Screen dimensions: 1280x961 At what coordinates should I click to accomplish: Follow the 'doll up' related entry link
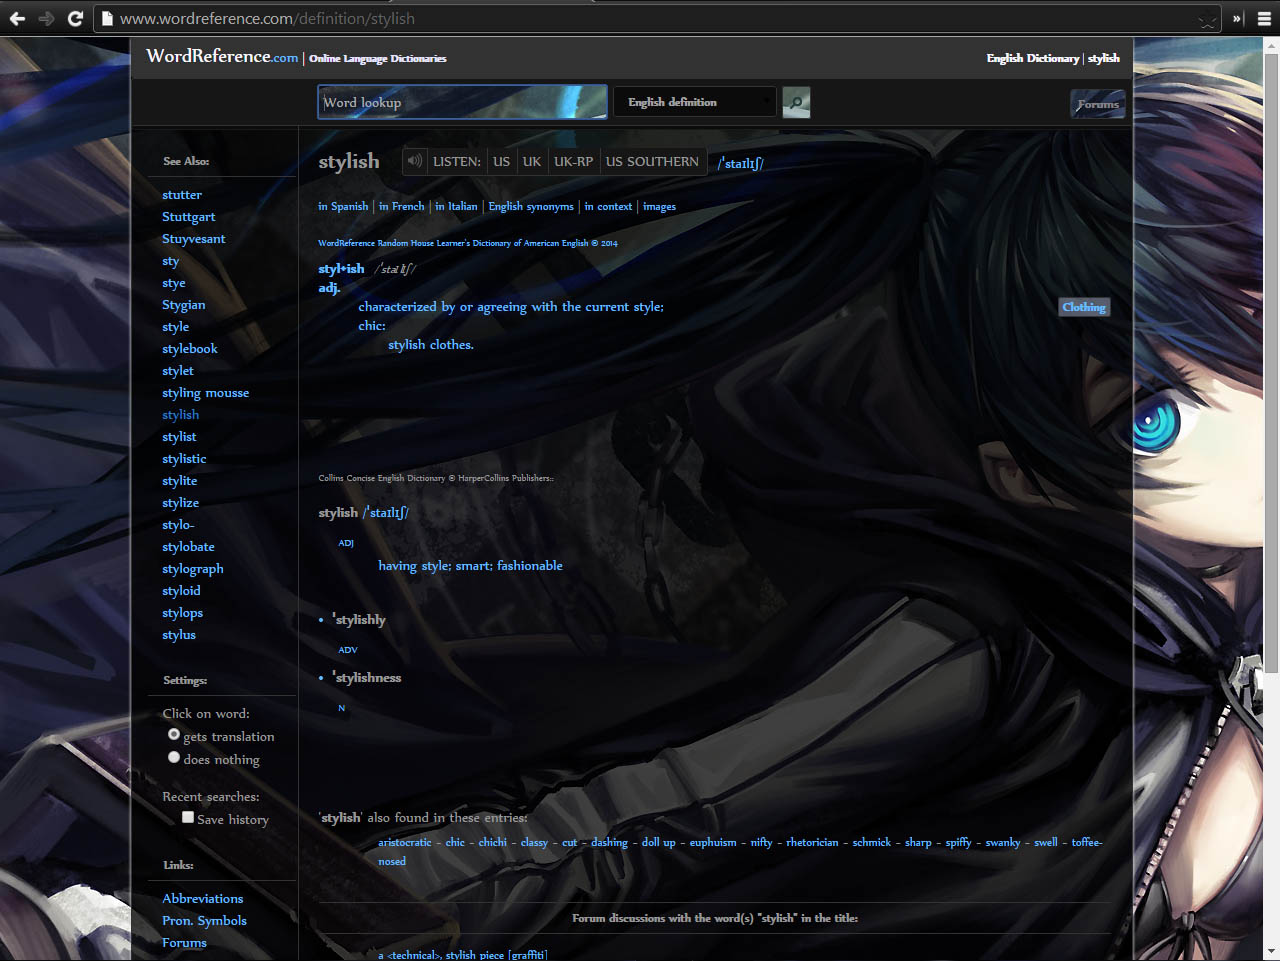(x=658, y=842)
